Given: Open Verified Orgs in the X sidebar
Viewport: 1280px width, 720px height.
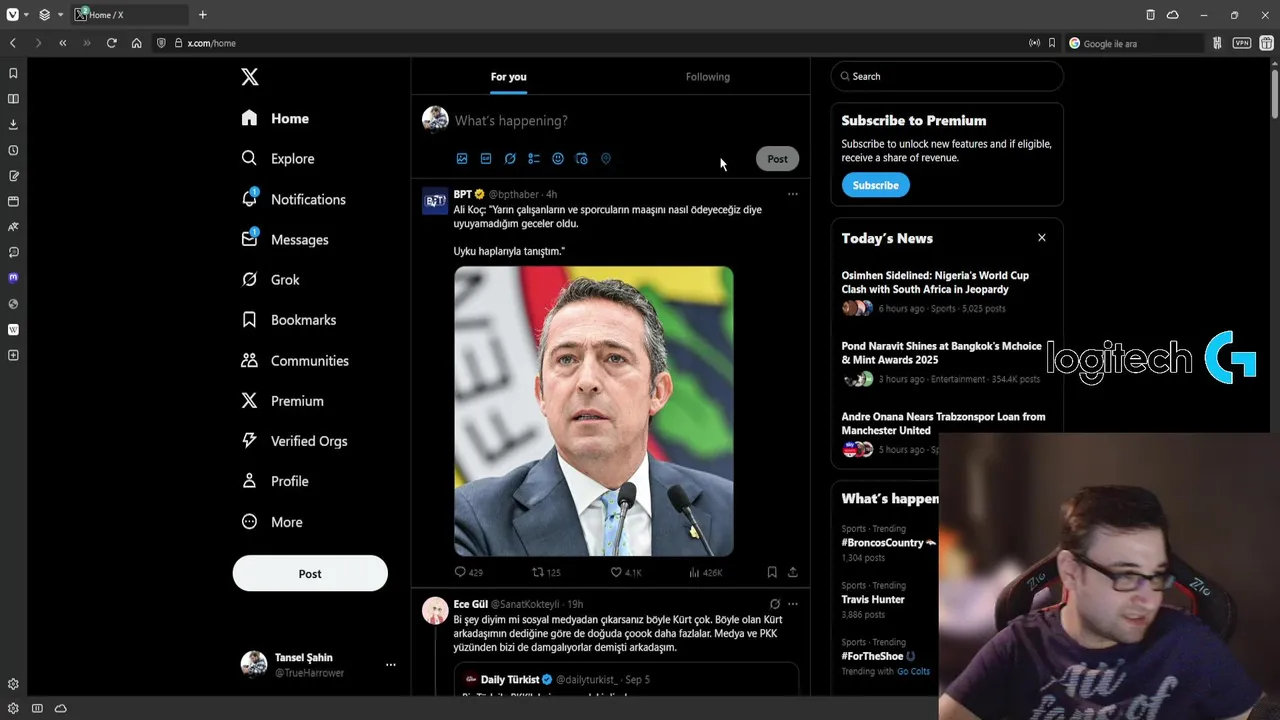Looking at the screenshot, I should click(295, 441).
